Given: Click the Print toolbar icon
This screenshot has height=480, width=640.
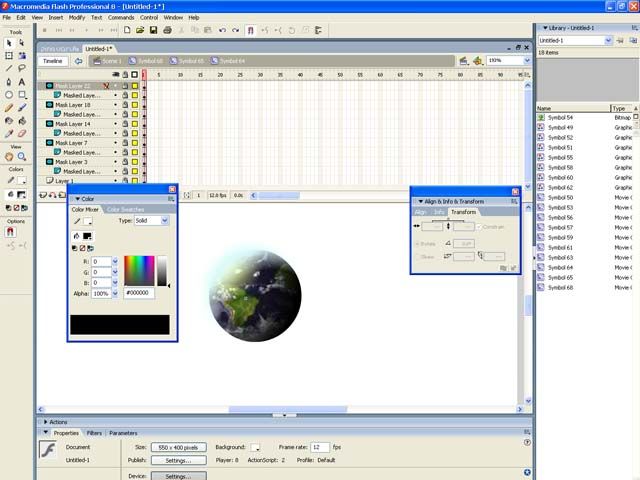Looking at the screenshot, I should pyautogui.click(x=167, y=30).
